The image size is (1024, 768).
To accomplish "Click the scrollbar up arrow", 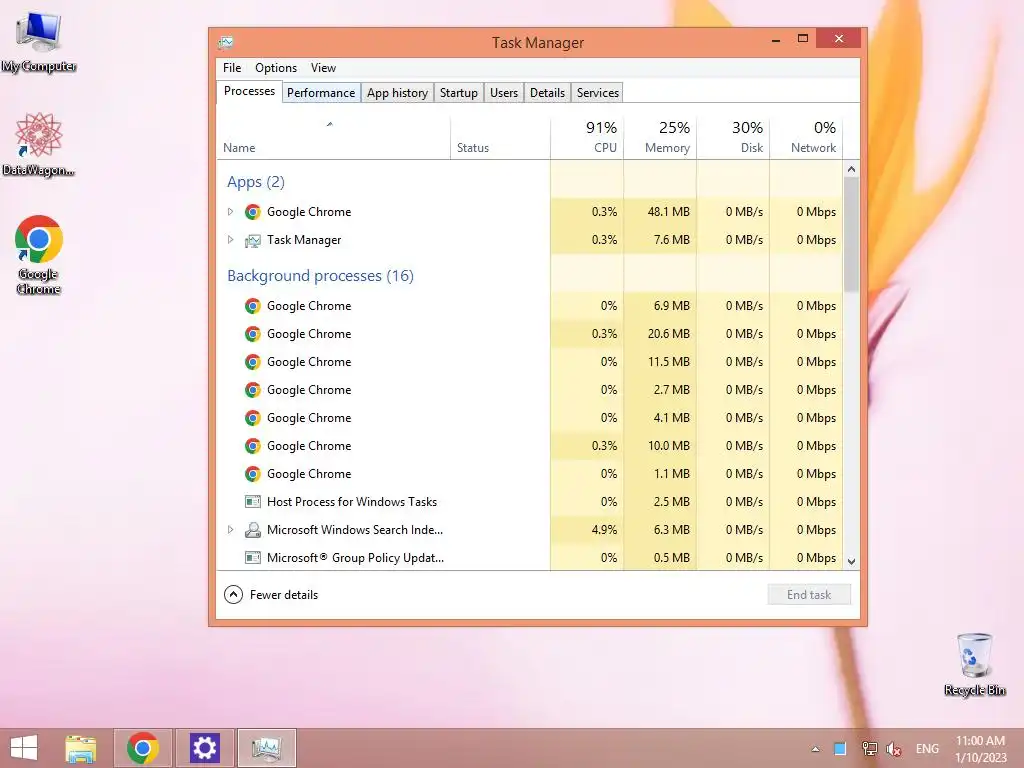I will click(851, 169).
